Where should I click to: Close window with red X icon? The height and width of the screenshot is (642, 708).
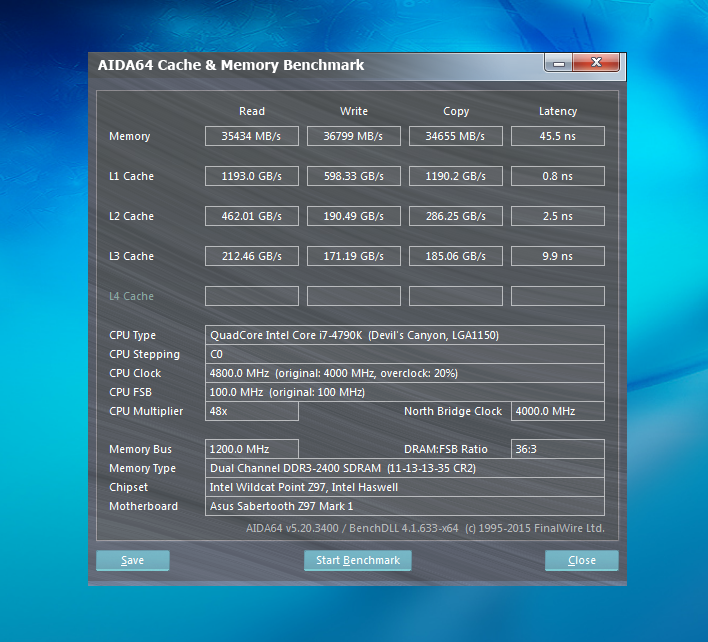[596, 62]
